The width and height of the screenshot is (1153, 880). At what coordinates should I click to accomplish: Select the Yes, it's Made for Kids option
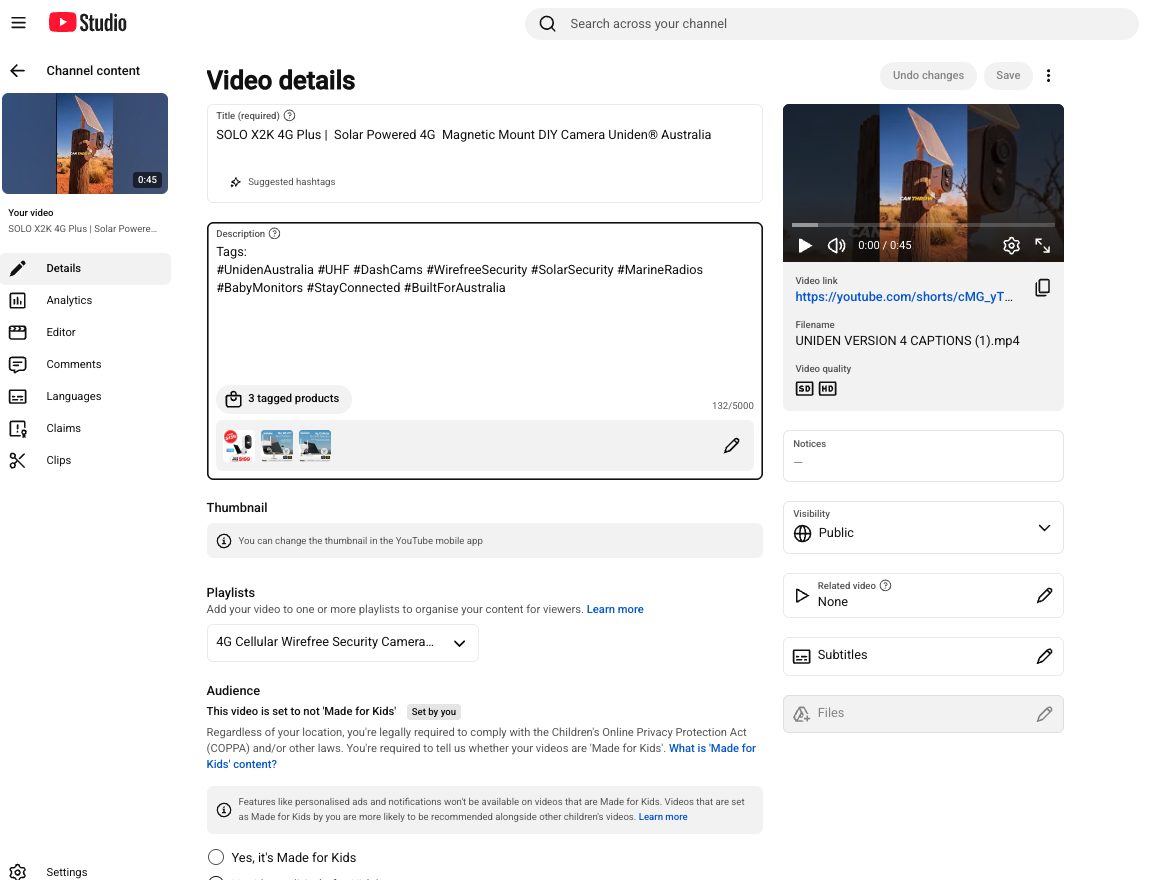[x=215, y=857]
